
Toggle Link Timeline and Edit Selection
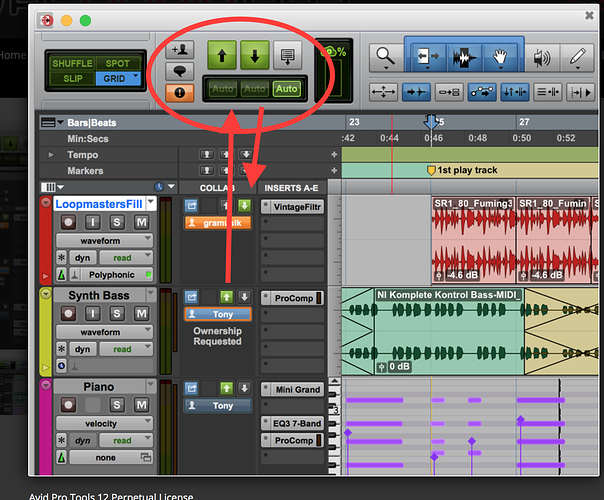(x=515, y=92)
